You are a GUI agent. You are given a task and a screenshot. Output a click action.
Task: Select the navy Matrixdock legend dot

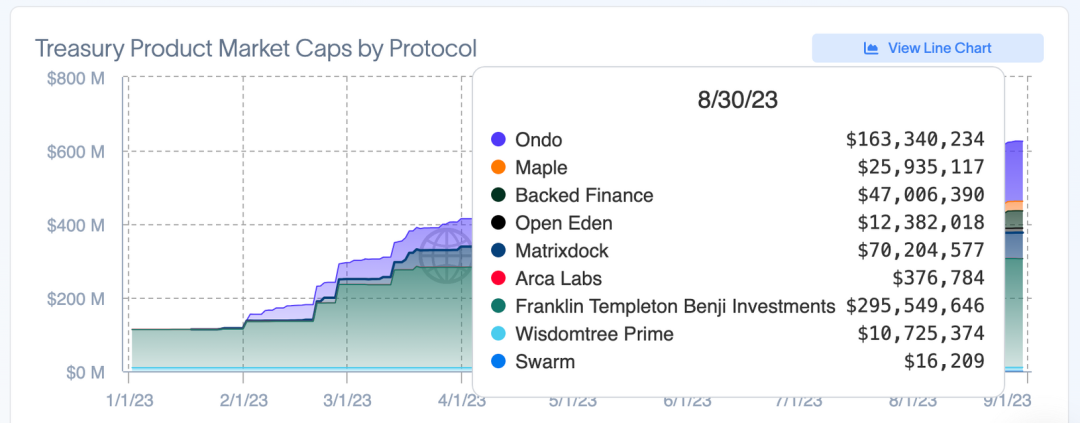click(x=498, y=251)
